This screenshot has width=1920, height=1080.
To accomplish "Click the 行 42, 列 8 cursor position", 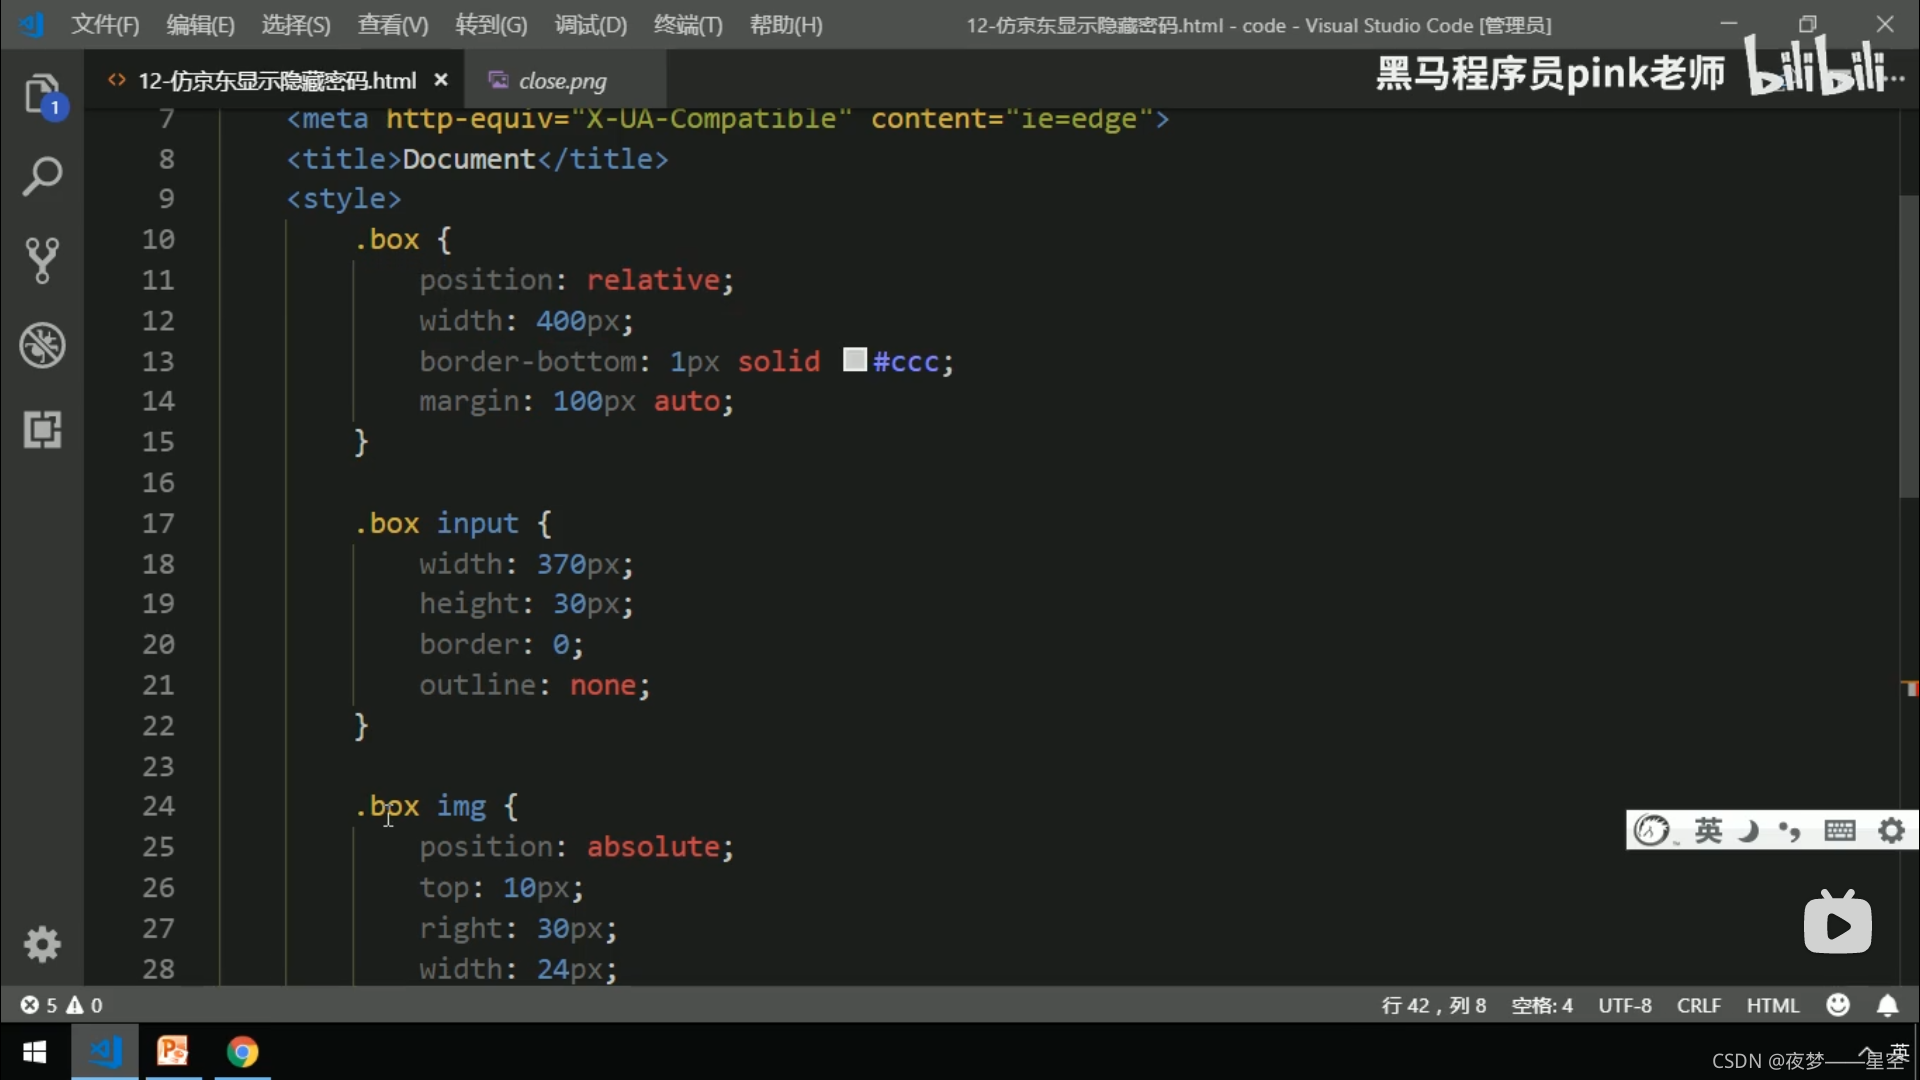I will click(1434, 1005).
